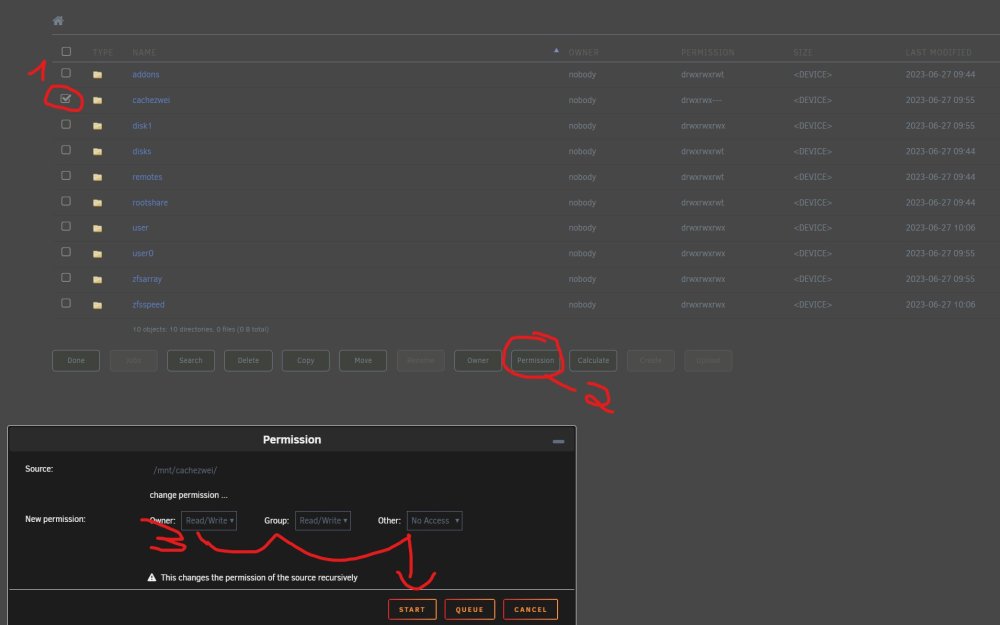Click the 'change permission ...' text
Viewport: 1000px width, 625px height.
[188, 495]
